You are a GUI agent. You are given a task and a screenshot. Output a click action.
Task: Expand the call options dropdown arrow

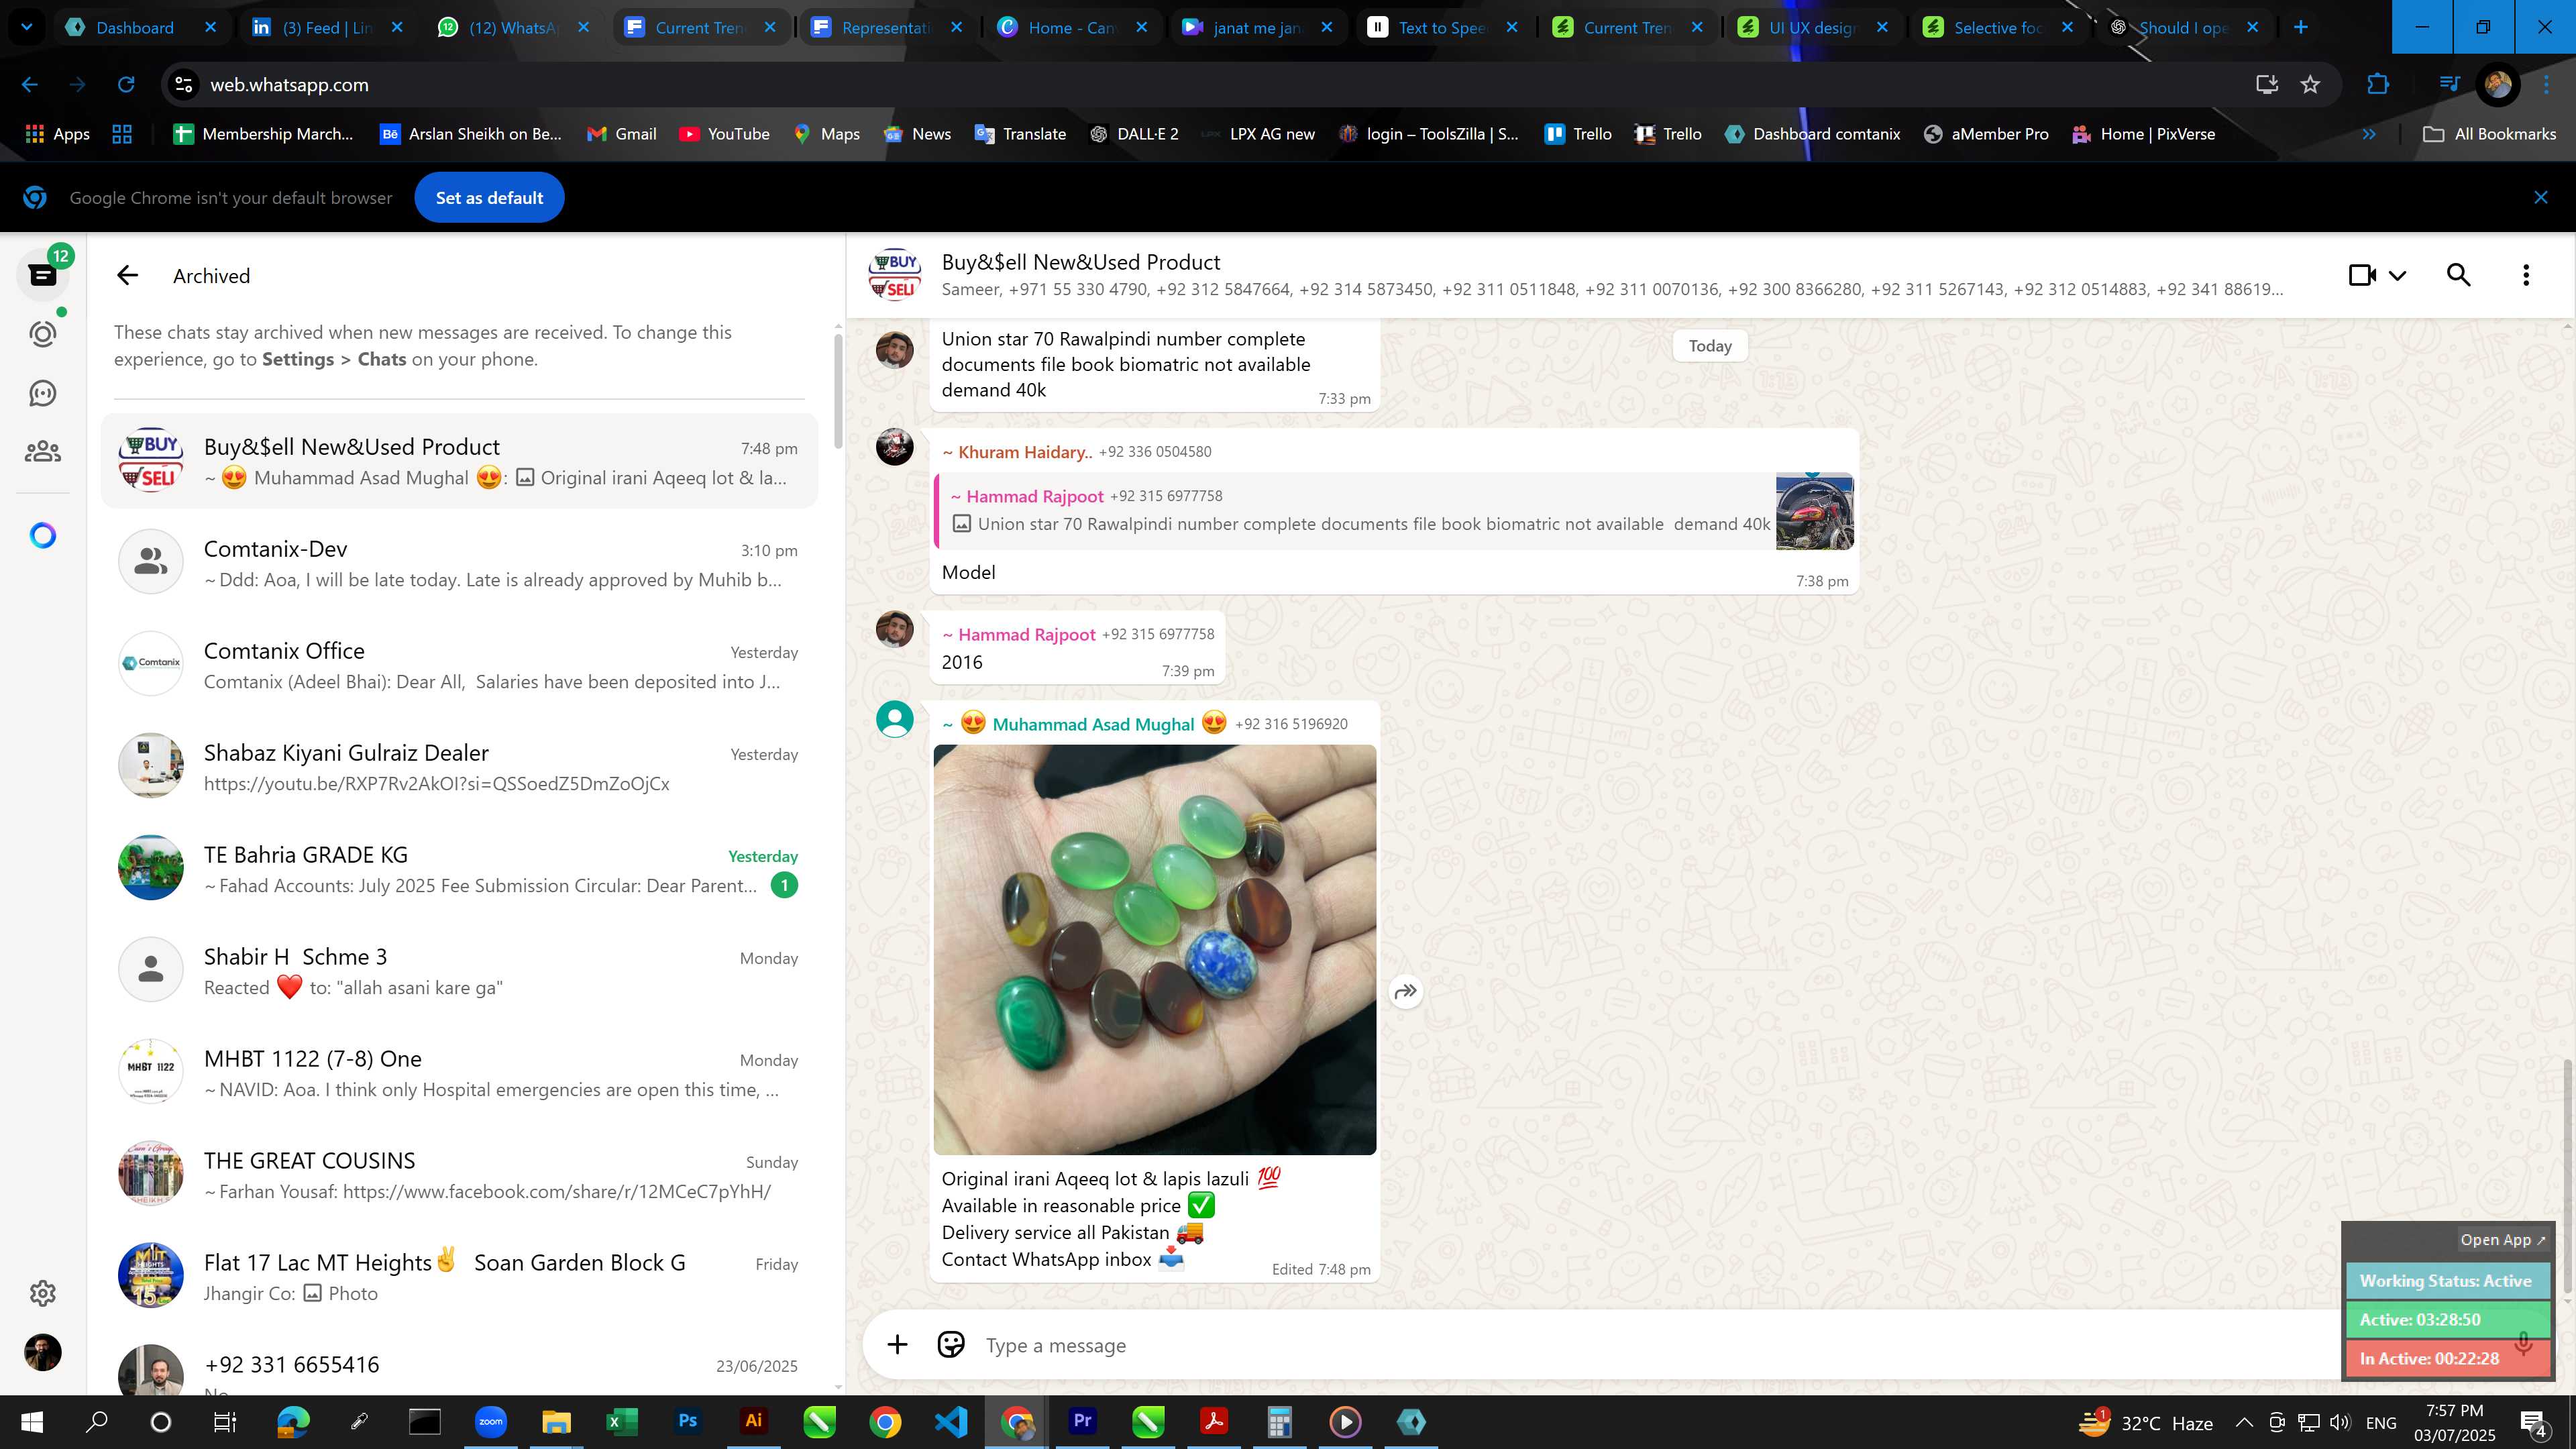[2398, 275]
